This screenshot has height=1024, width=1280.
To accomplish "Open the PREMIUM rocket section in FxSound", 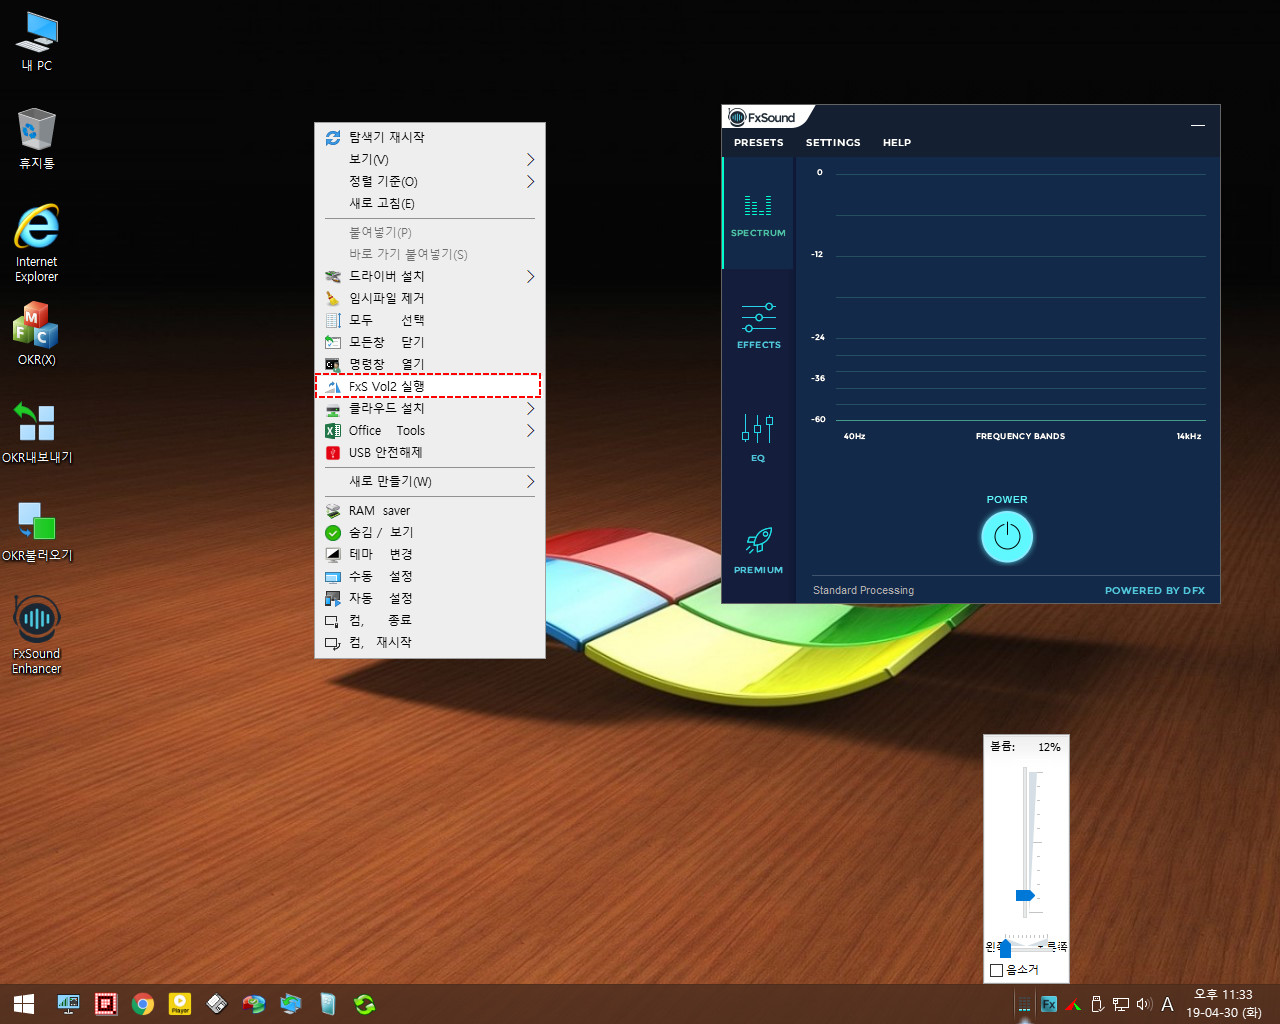I will [x=758, y=550].
